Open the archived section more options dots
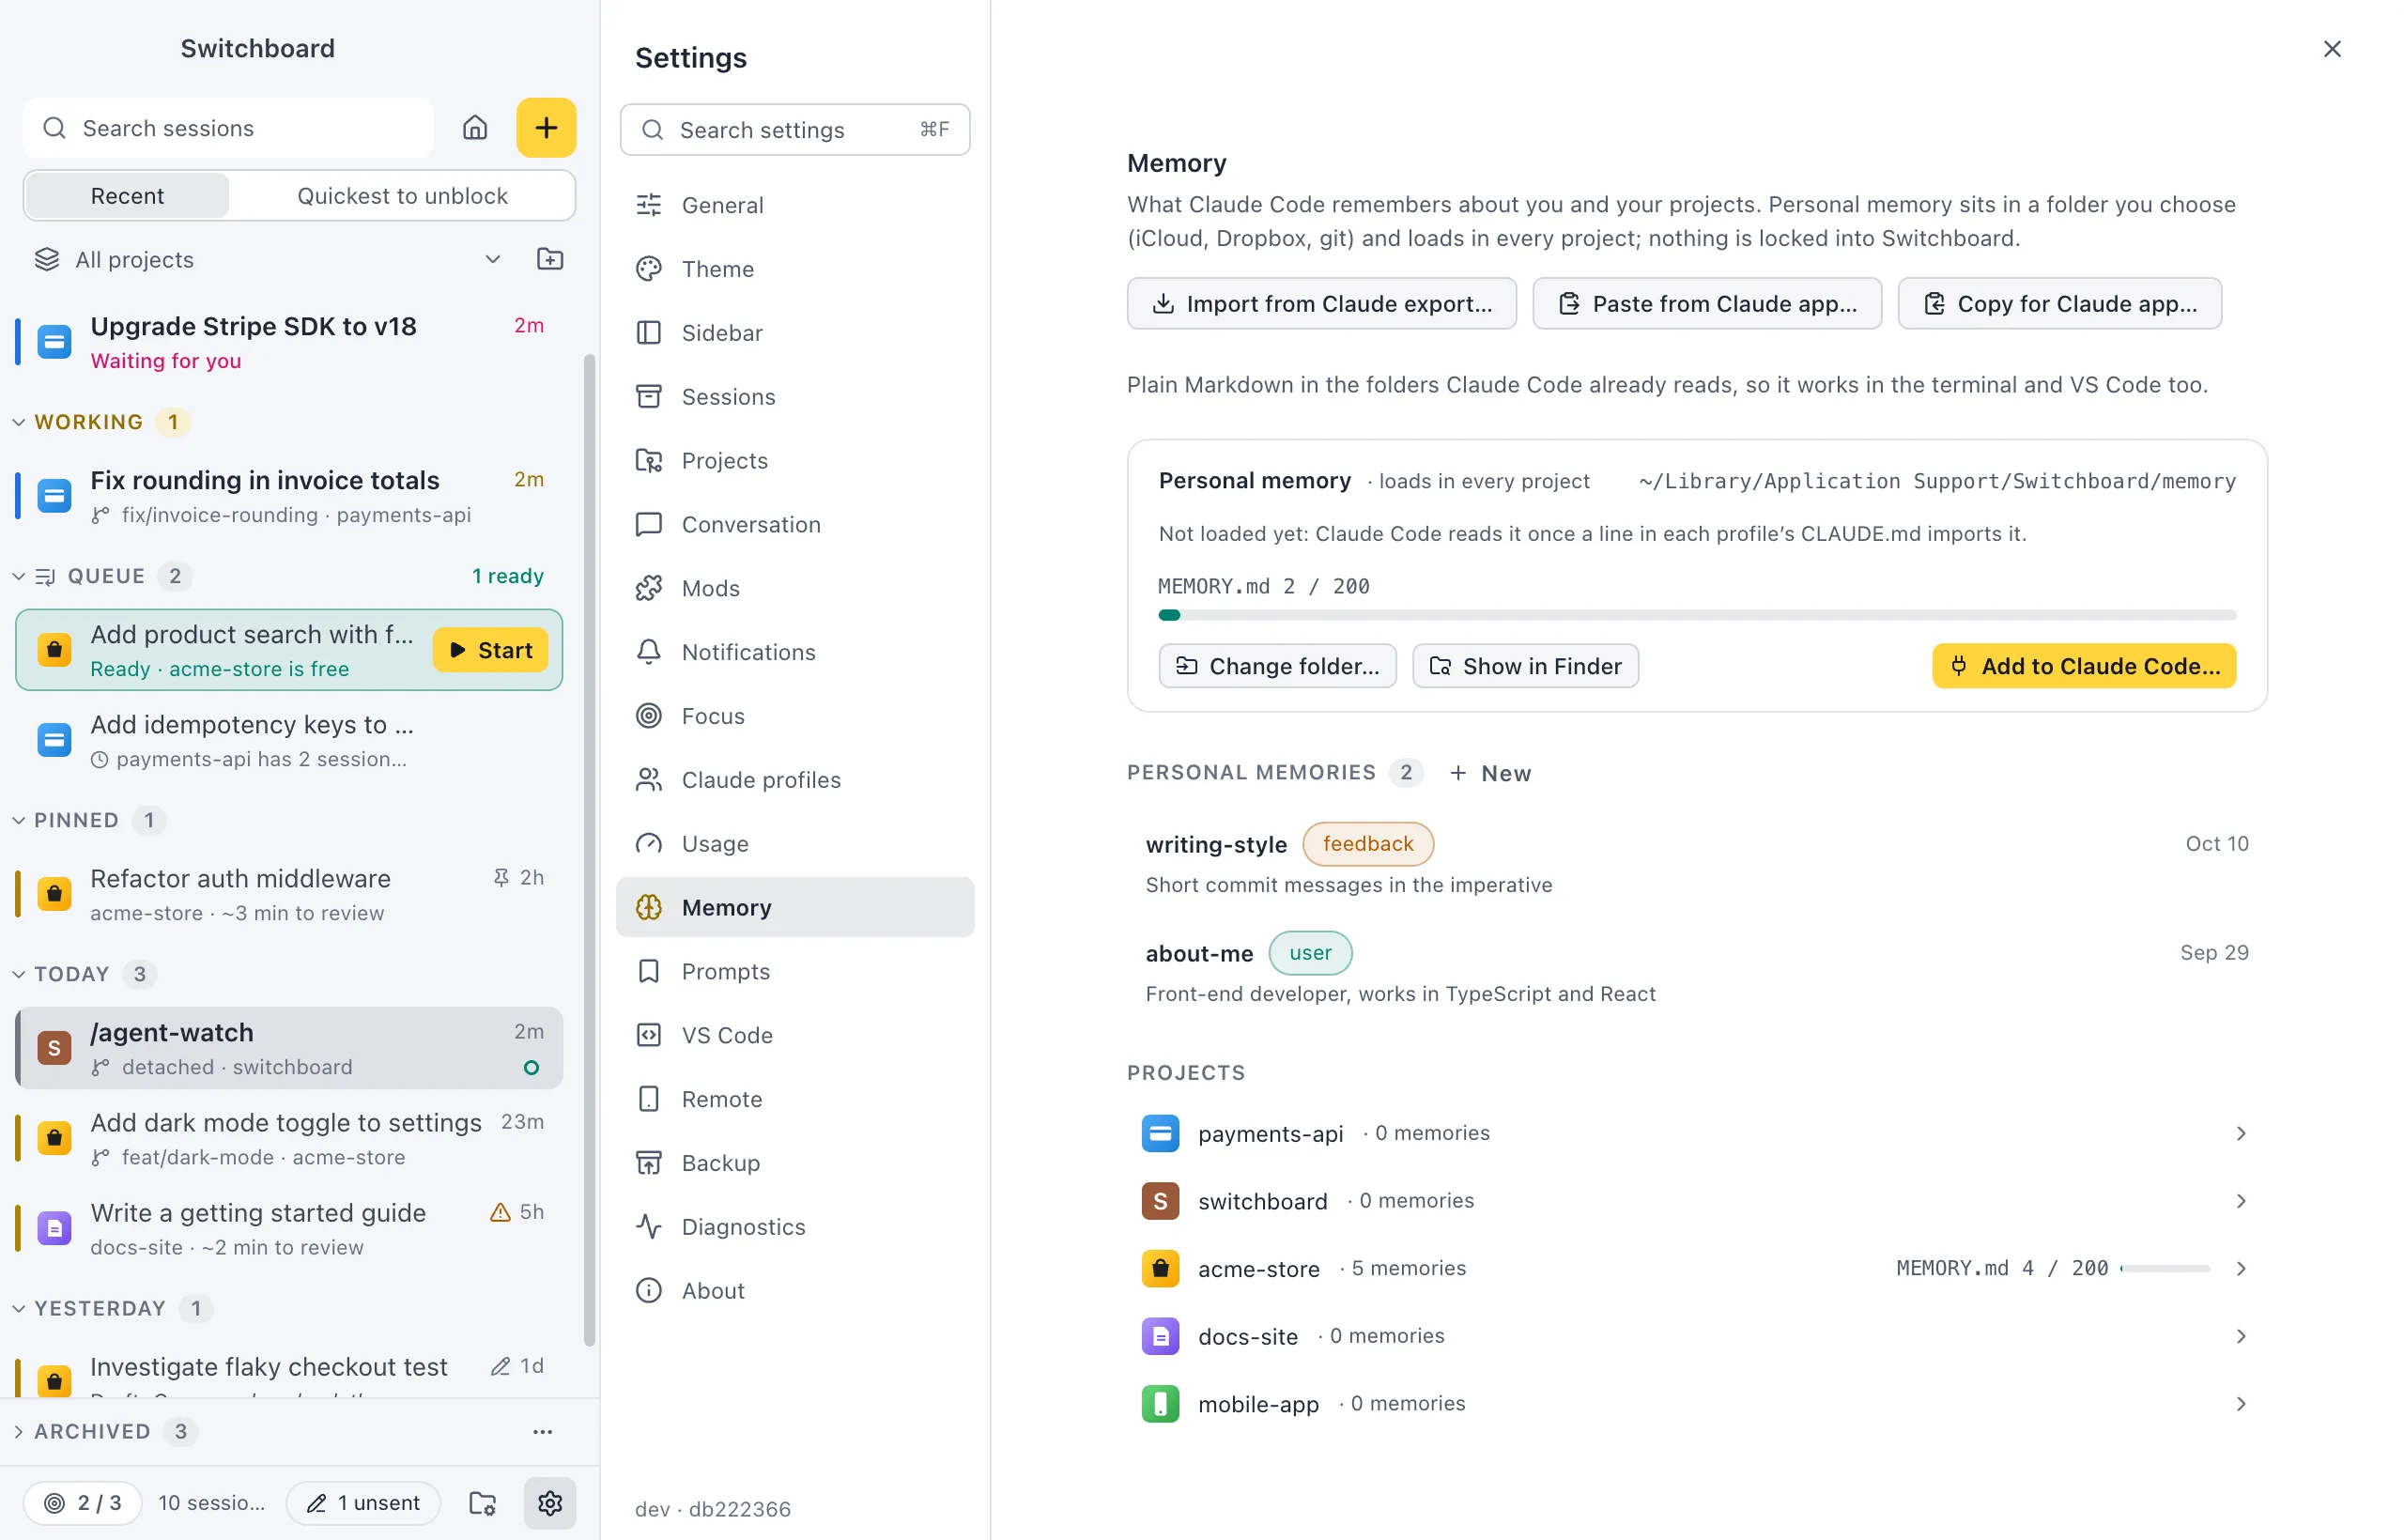The image size is (2404, 1540). tap(543, 1431)
